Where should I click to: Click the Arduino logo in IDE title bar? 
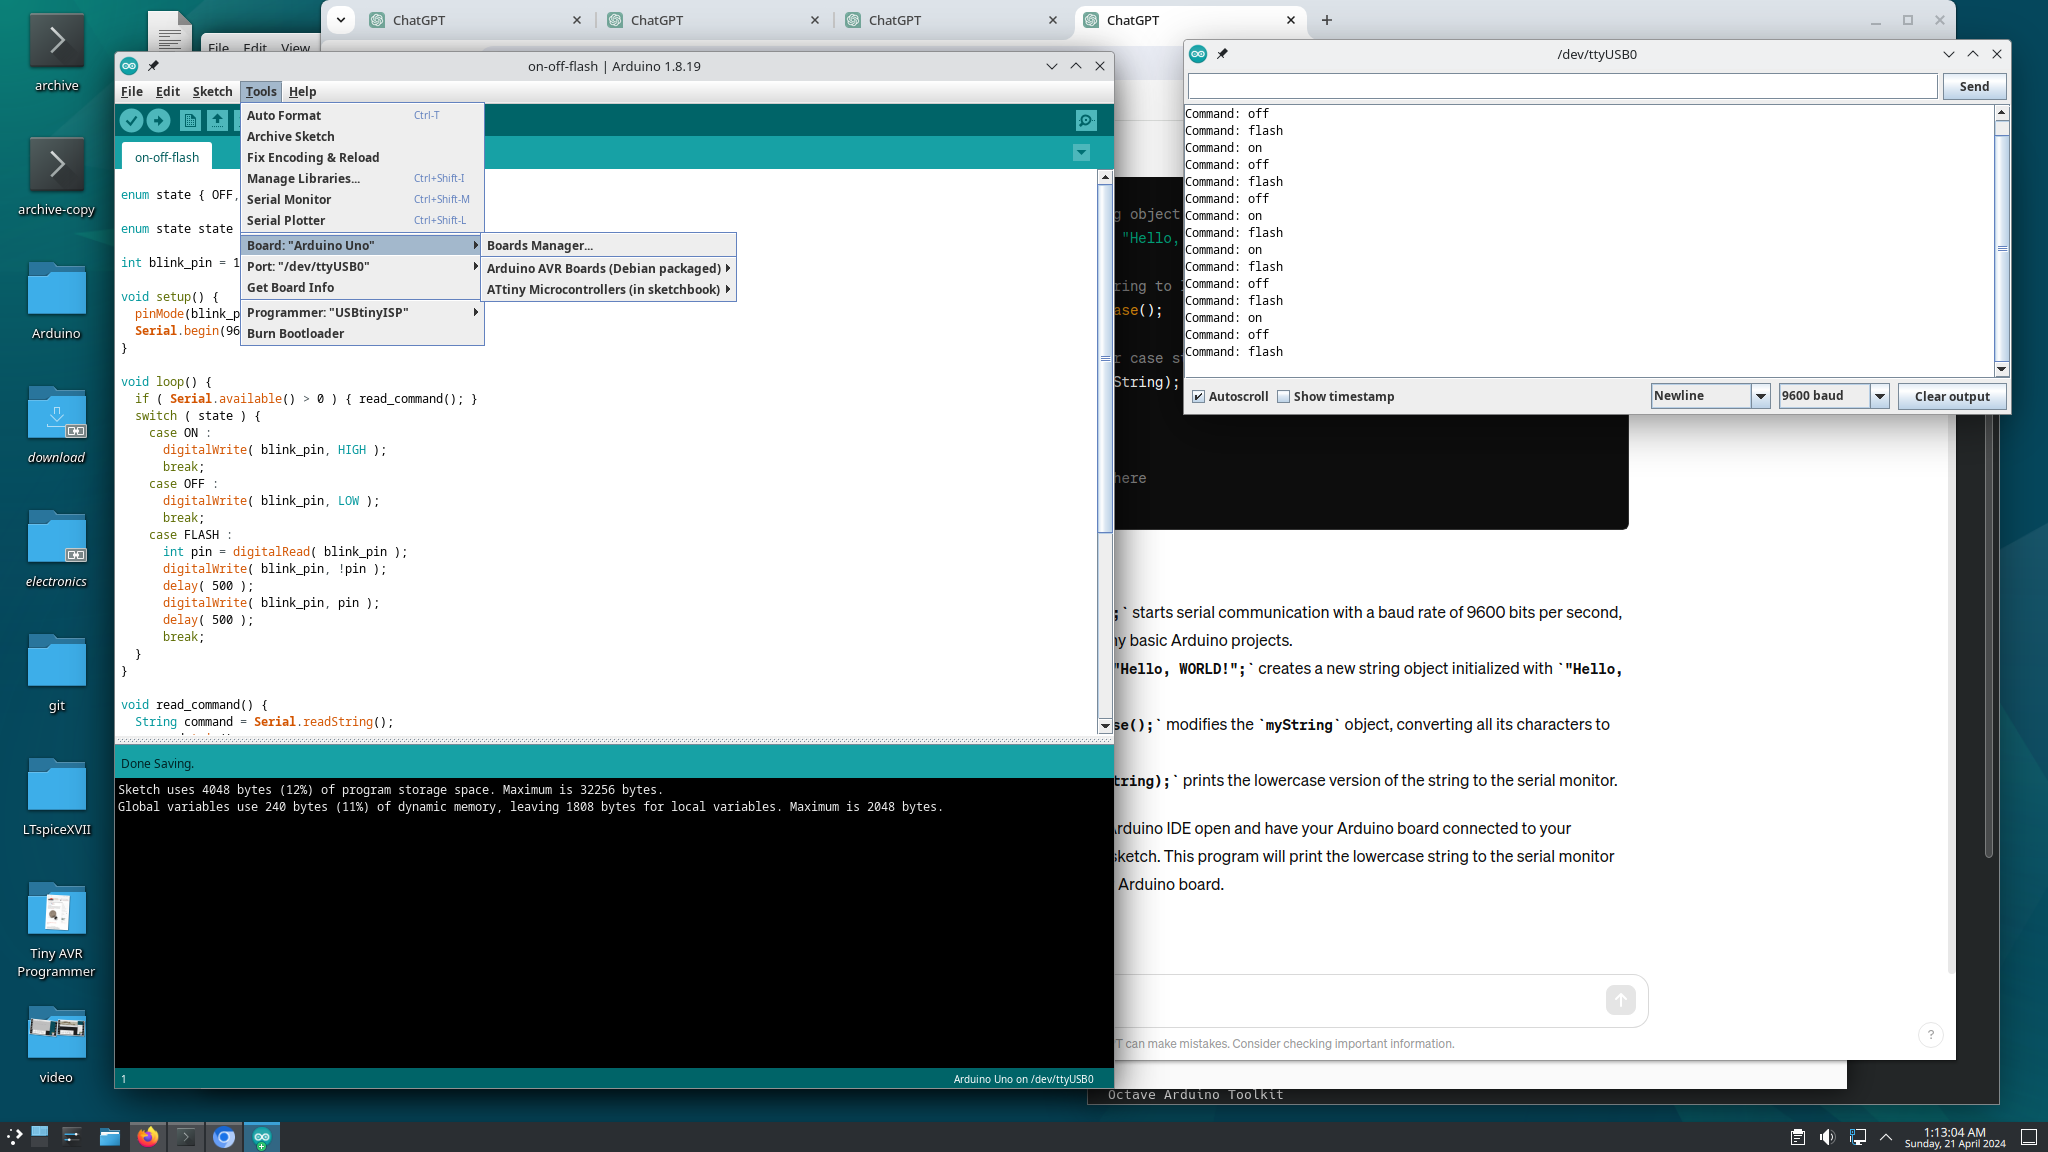129,66
